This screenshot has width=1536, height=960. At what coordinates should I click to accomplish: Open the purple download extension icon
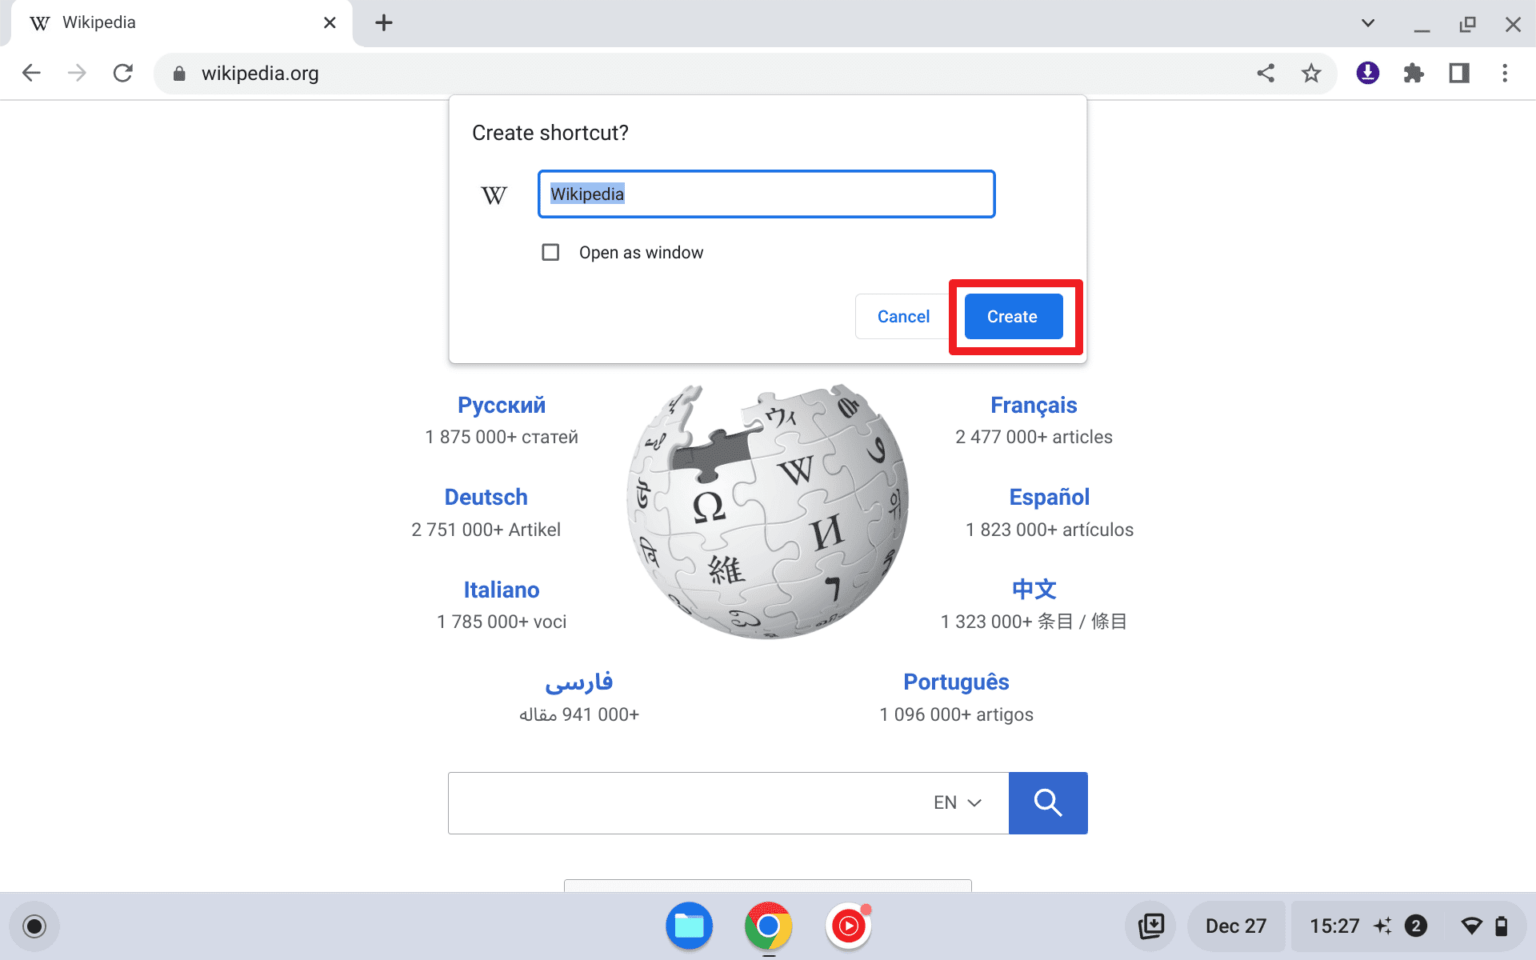coord(1368,73)
